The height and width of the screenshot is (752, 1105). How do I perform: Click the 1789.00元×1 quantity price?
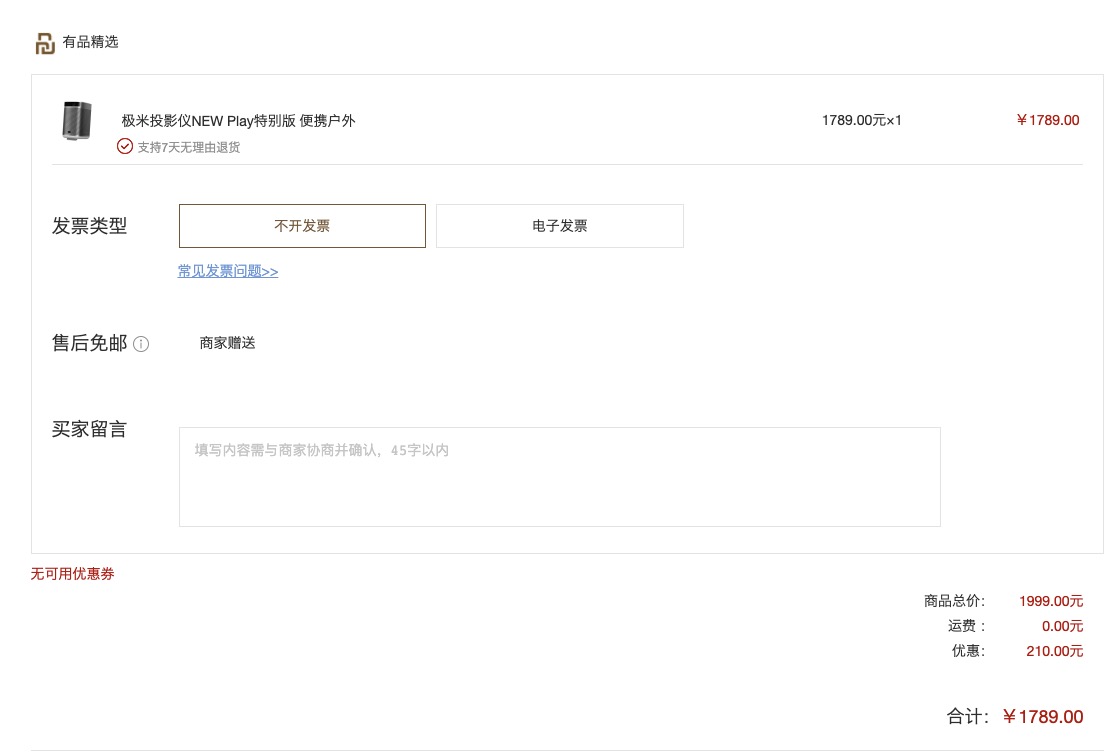click(x=862, y=121)
